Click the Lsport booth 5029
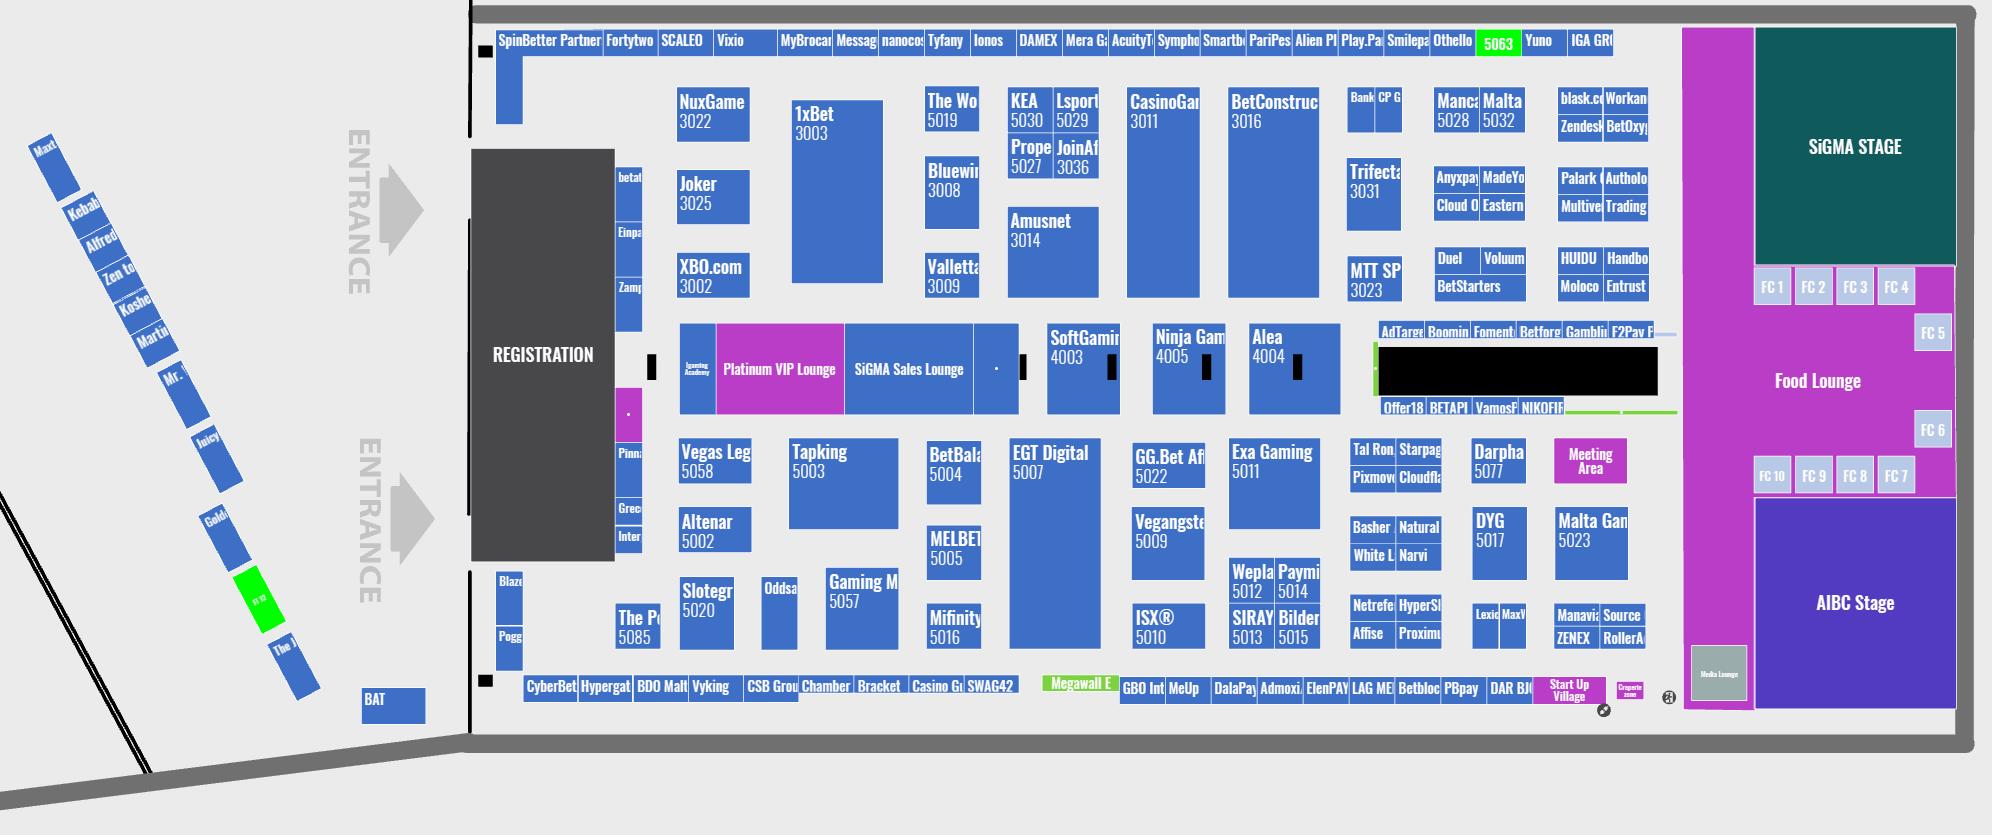 [1076, 110]
